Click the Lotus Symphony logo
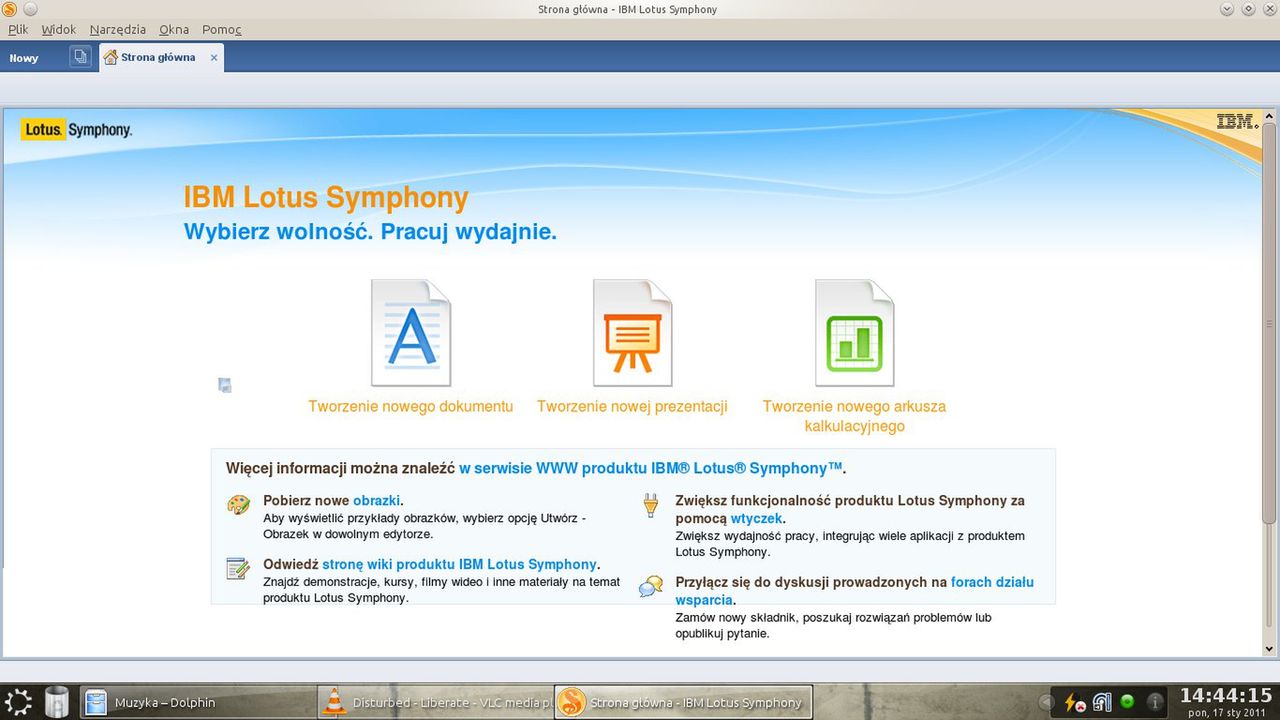Image resolution: width=1280 pixels, height=720 pixels. pyautogui.click(x=77, y=130)
